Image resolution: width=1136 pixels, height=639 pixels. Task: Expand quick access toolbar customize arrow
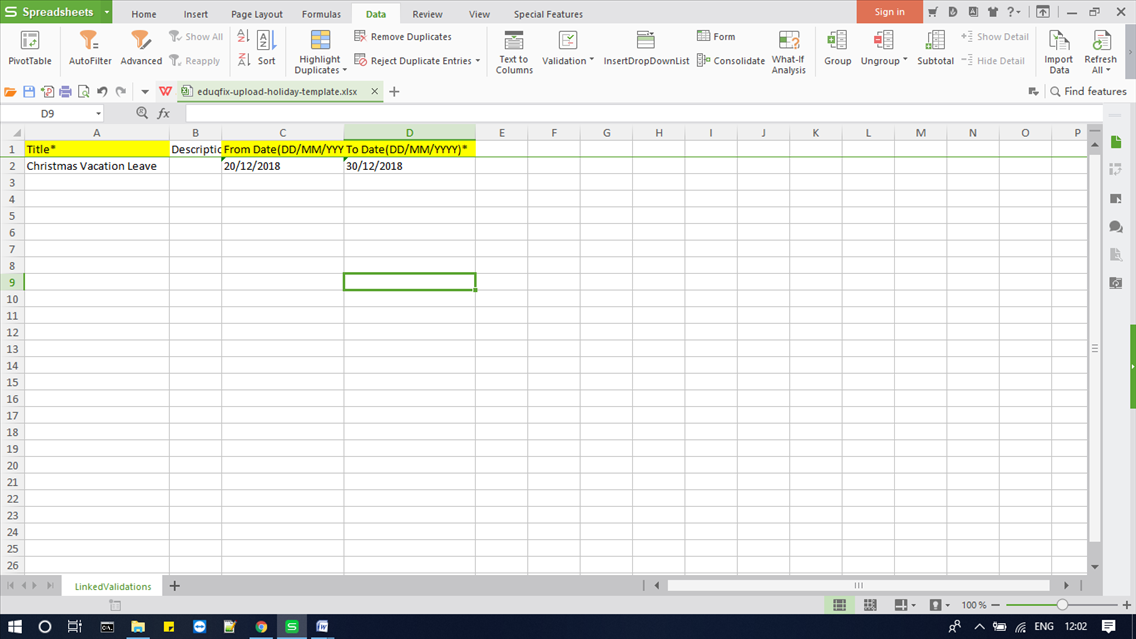[x=145, y=91]
